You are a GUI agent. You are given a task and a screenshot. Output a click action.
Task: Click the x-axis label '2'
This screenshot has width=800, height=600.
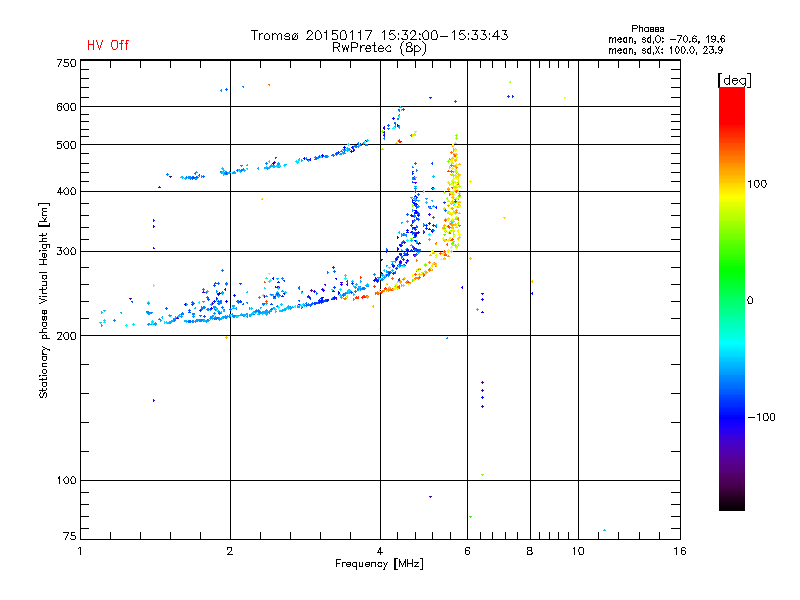230,551
